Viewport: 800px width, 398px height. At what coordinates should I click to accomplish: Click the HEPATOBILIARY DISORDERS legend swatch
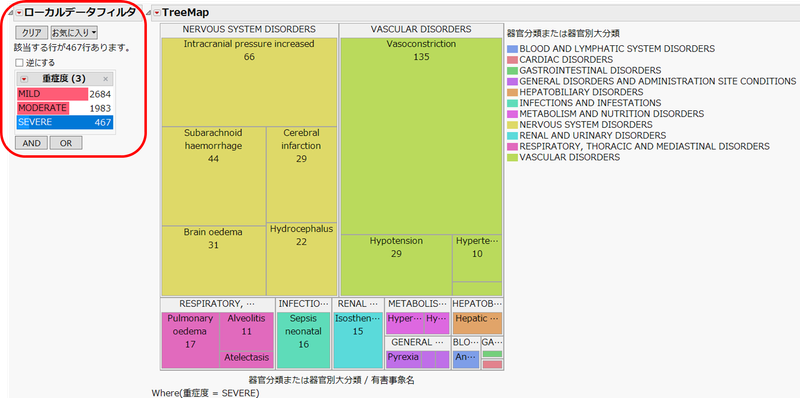pyautogui.click(x=512, y=92)
